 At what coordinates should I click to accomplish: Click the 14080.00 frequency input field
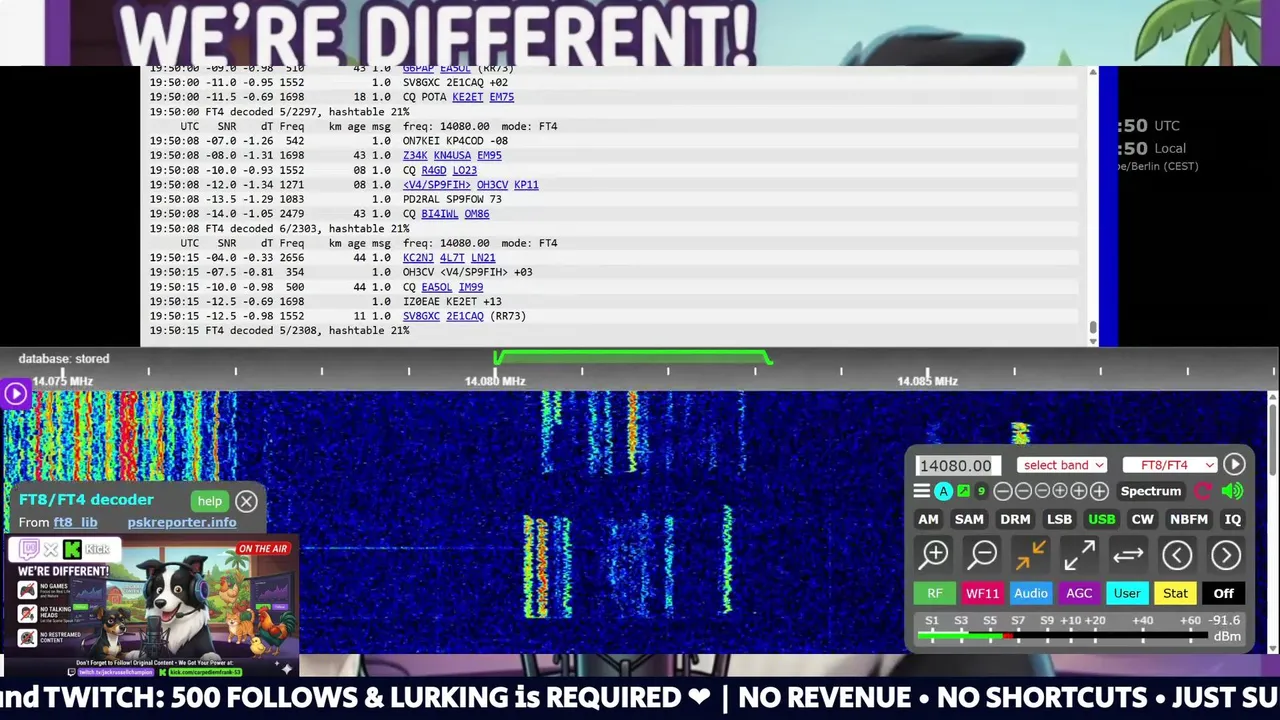tap(958, 465)
